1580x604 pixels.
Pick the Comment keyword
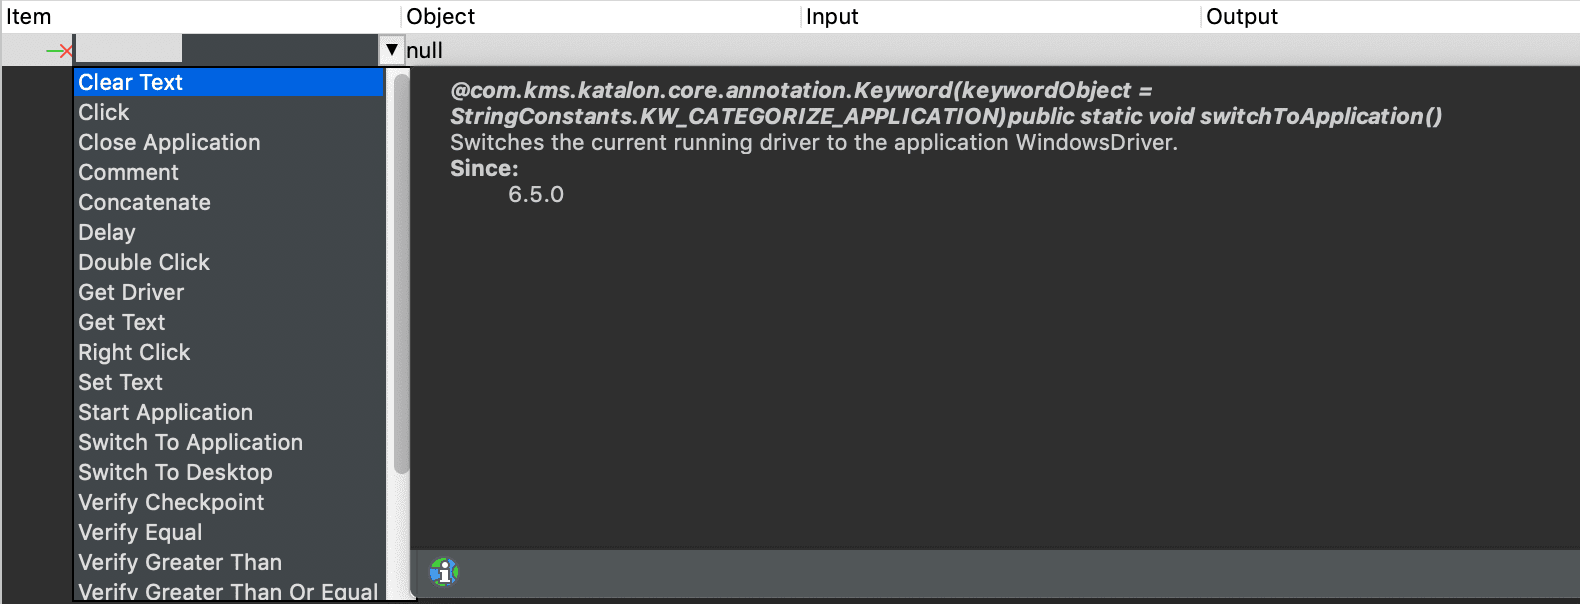coord(128,172)
